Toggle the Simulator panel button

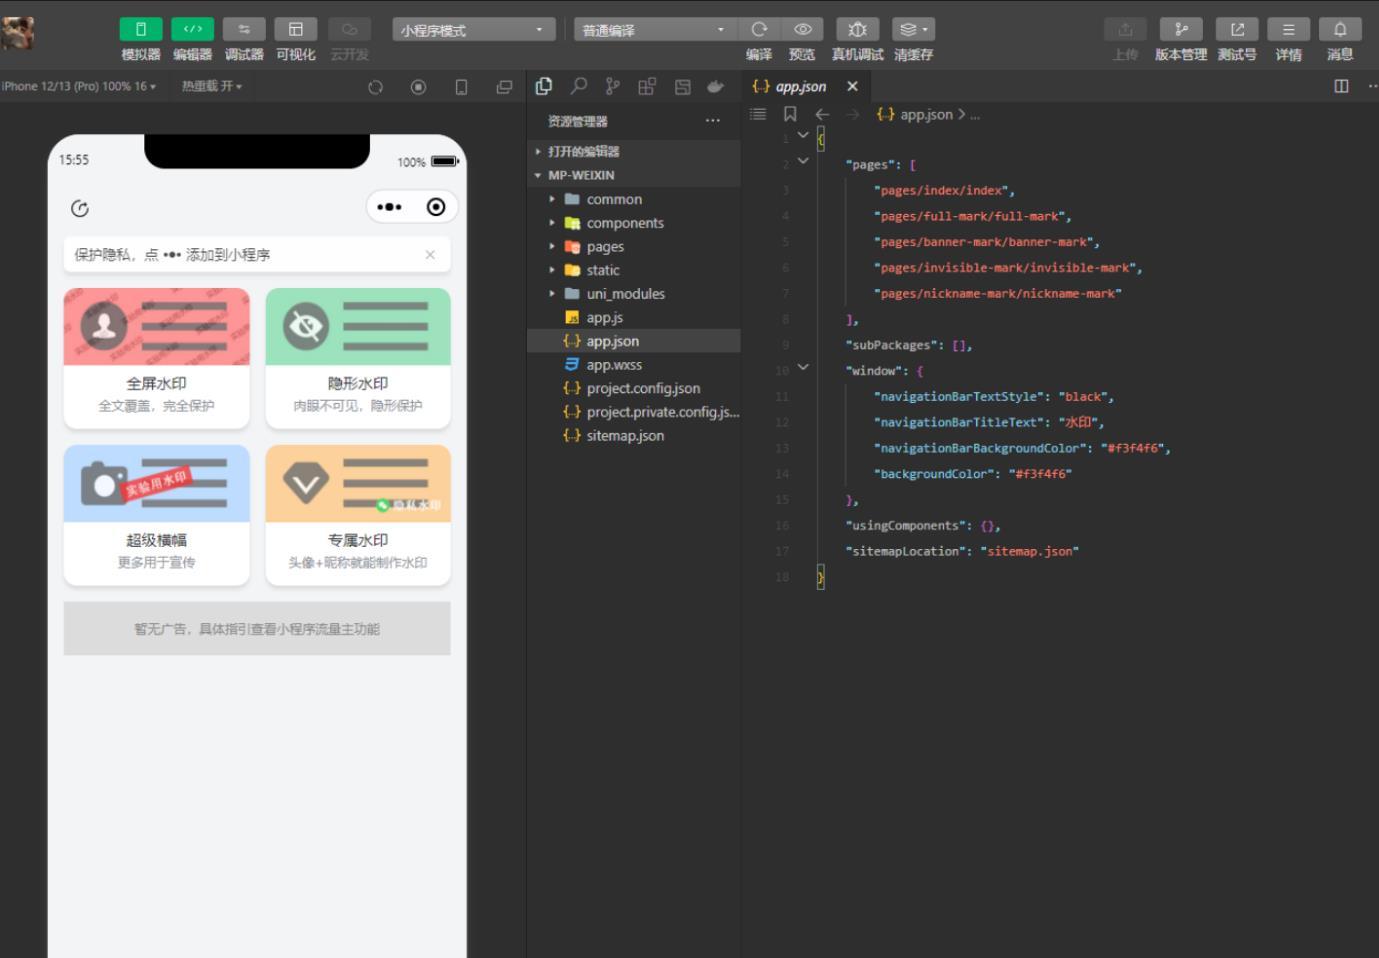[141, 30]
